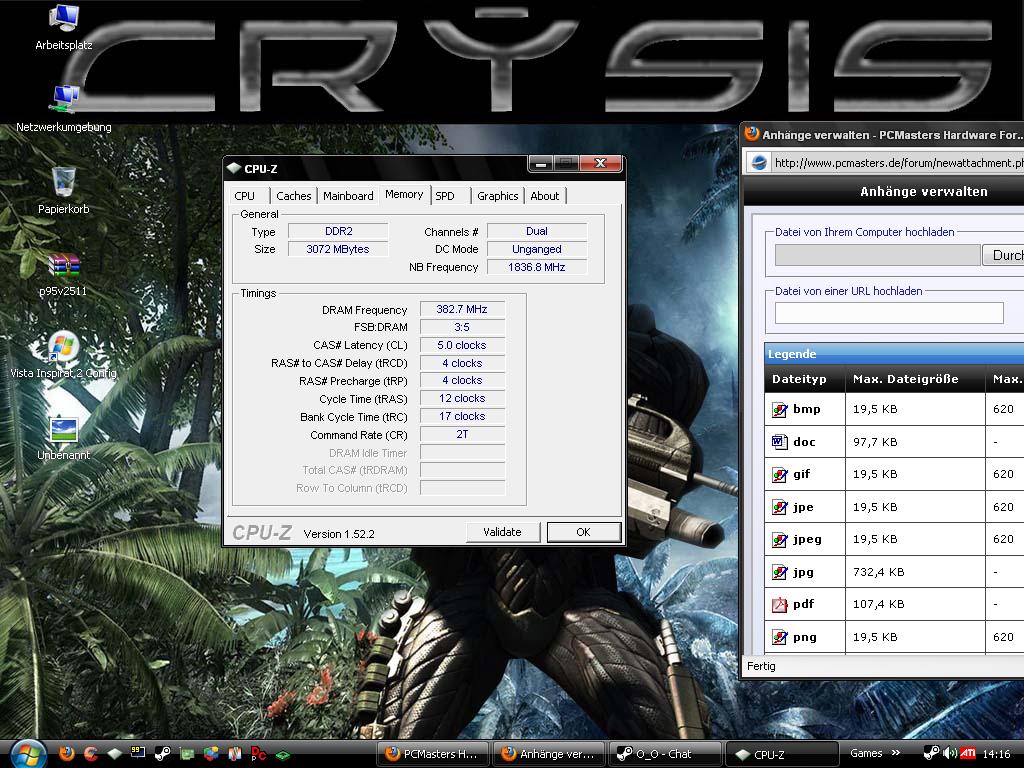Click the CPU-Z diamond quick launch icon
The width and height of the screenshot is (1024, 768).
coord(115,754)
